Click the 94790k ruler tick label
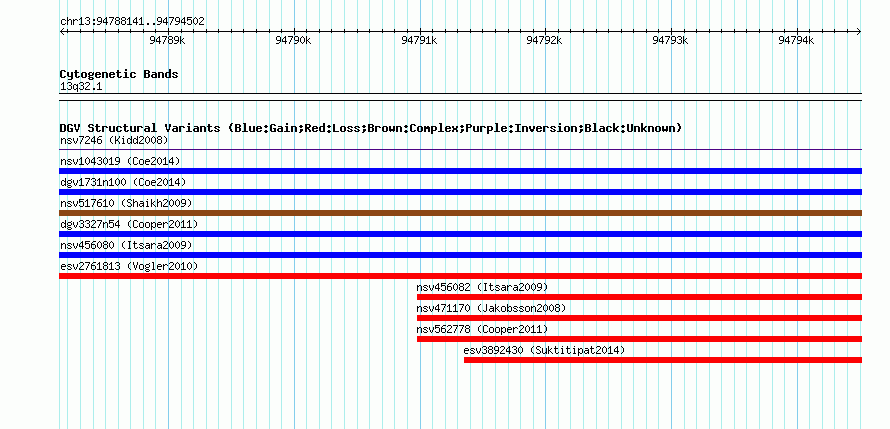 293,40
